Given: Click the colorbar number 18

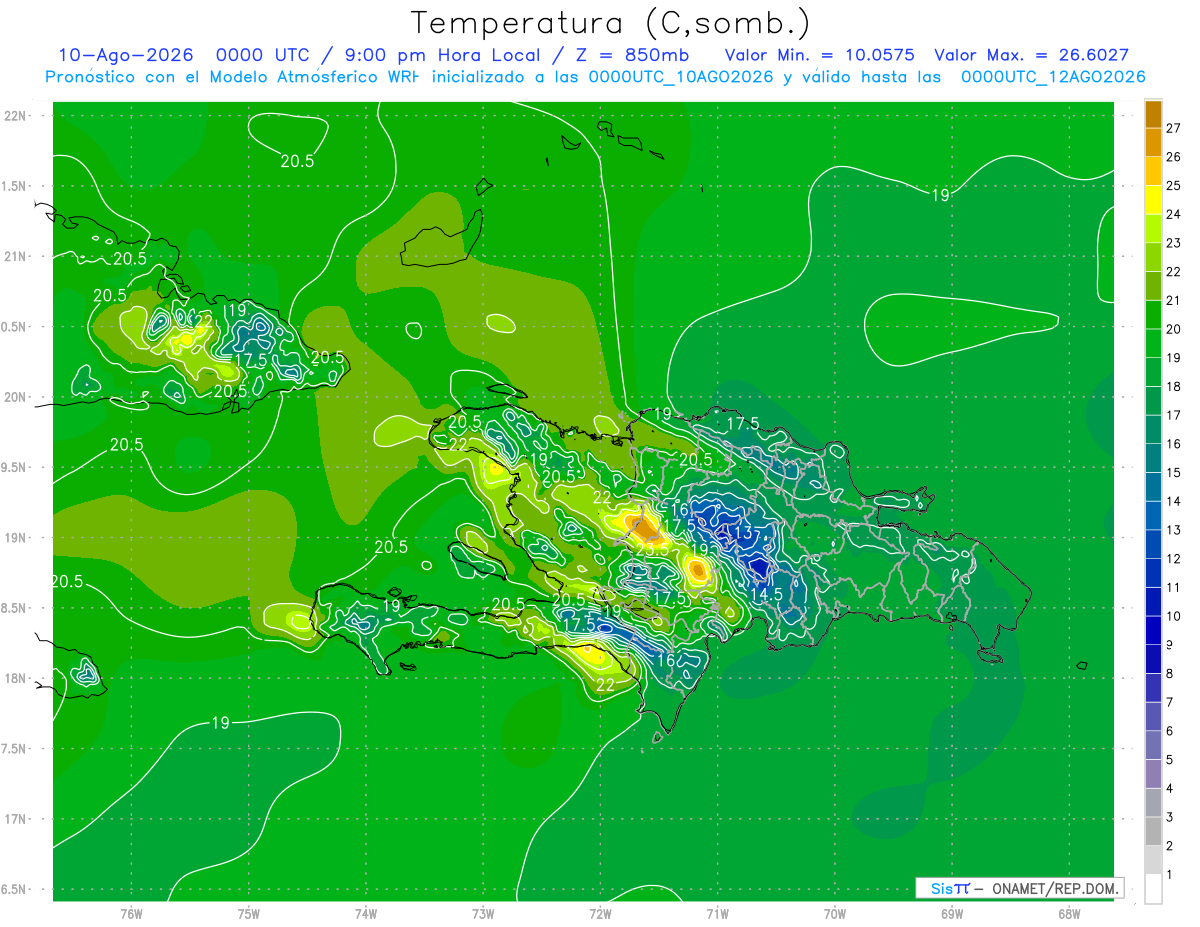Looking at the screenshot, I should click(1173, 387).
